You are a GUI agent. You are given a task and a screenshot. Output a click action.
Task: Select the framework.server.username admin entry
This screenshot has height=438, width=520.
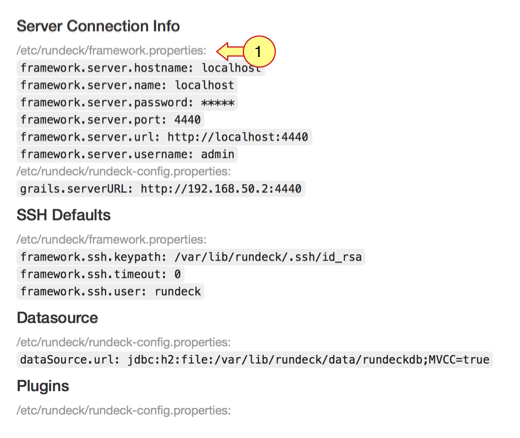point(127,154)
